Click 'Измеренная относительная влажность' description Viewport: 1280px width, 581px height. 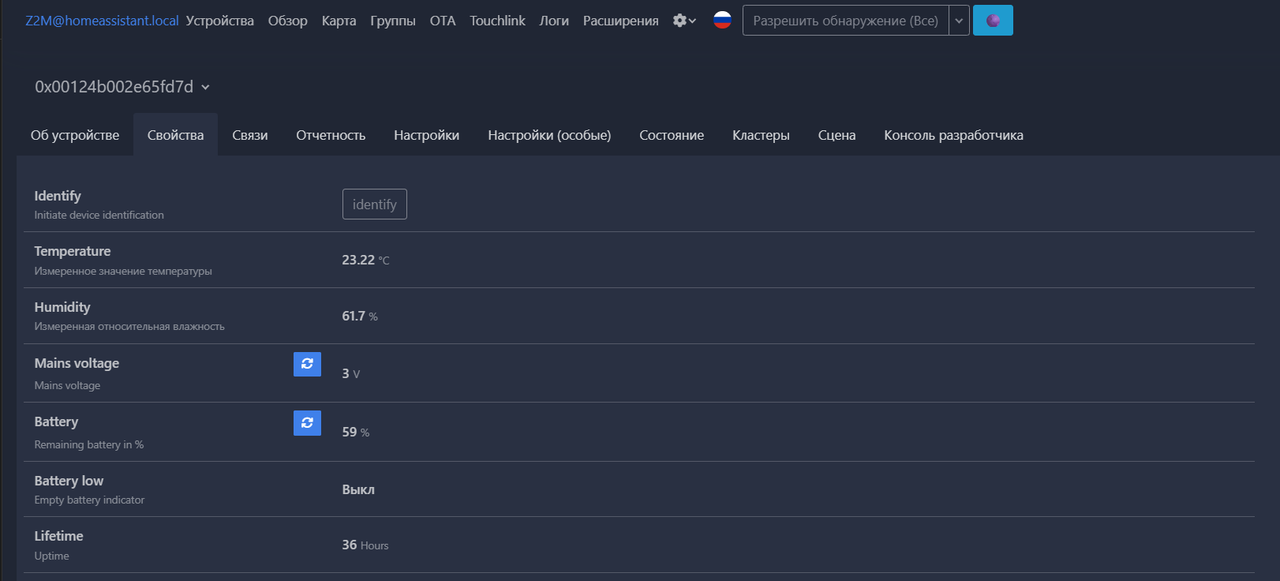(129, 326)
